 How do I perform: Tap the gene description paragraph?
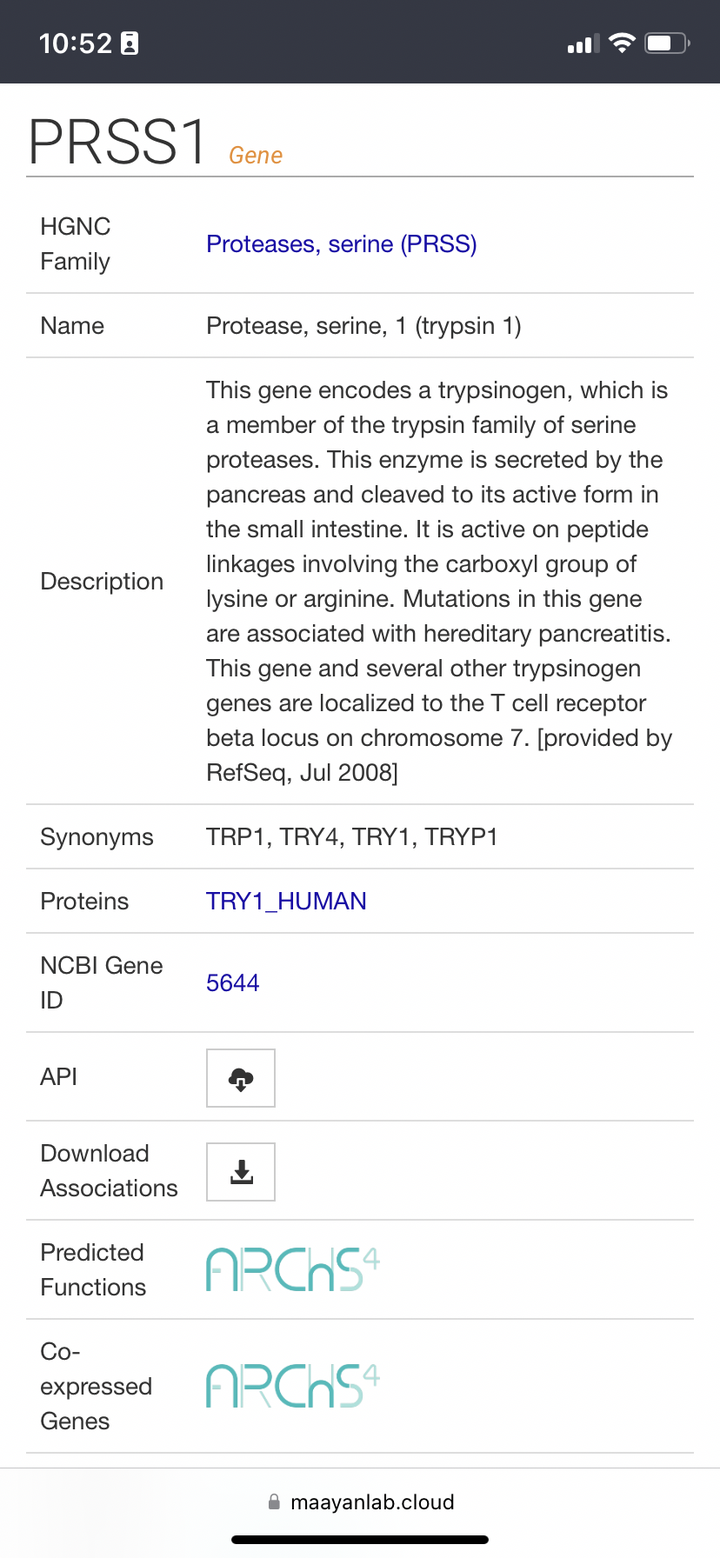438,581
